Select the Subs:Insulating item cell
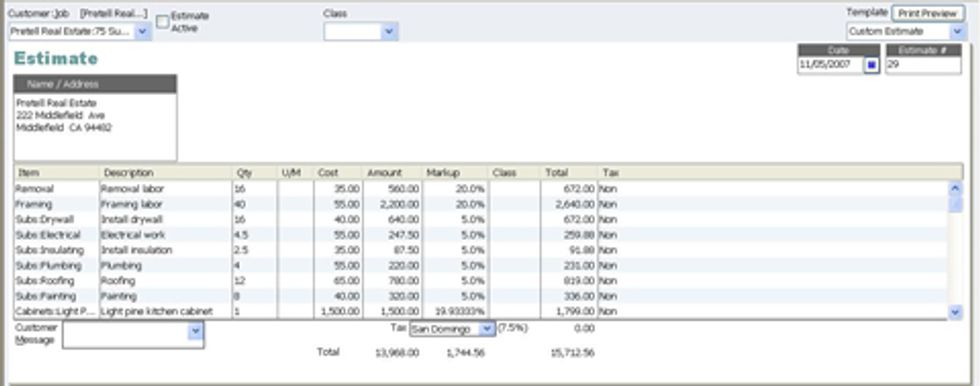The width and height of the screenshot is (980, 386). [56, 250]
